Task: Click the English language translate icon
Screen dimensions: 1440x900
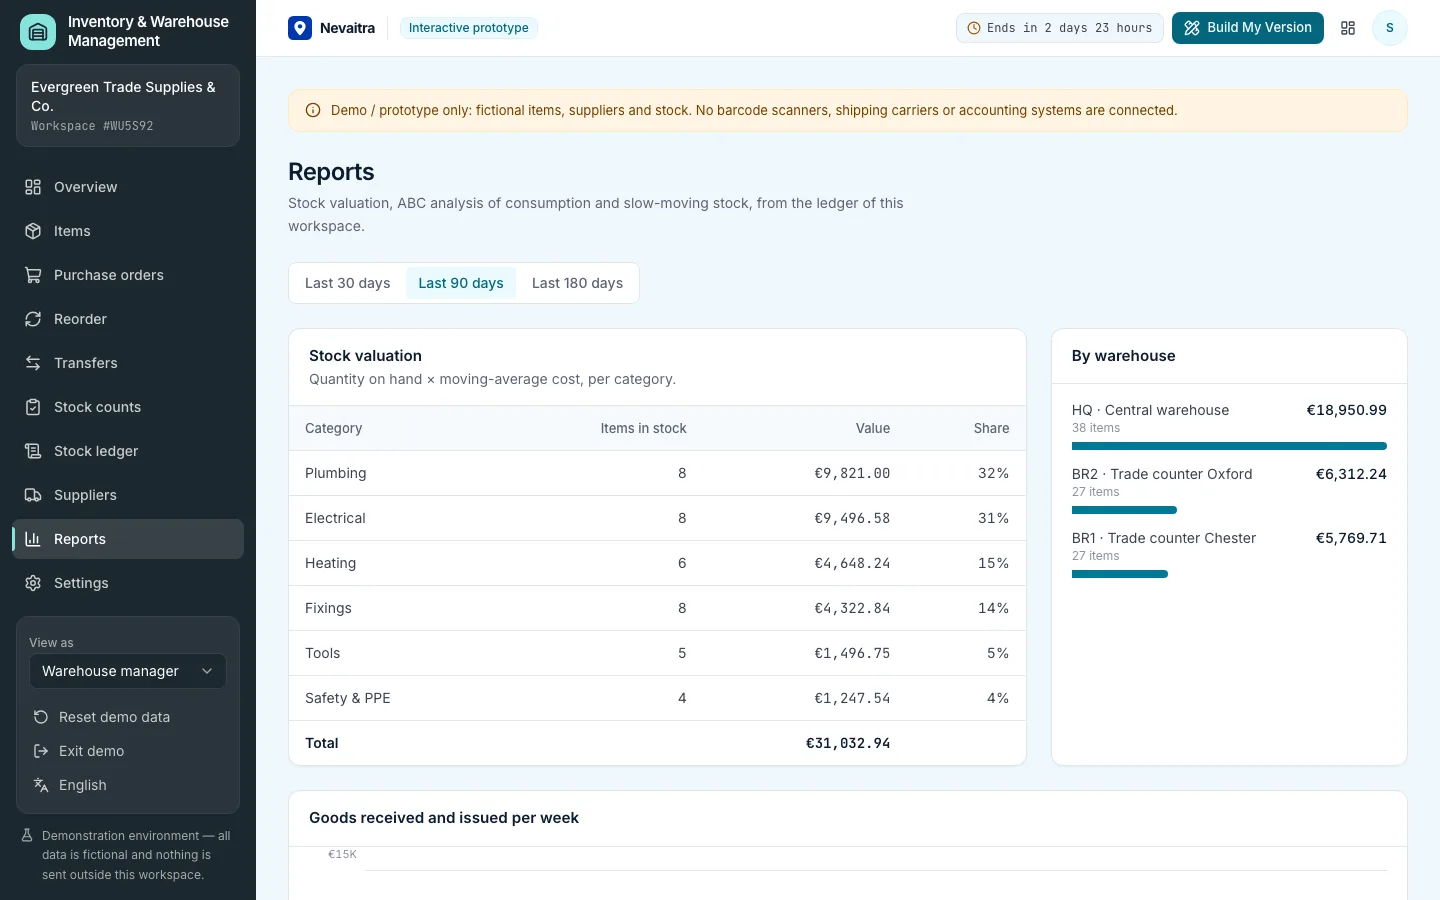Action: (41, 785)
